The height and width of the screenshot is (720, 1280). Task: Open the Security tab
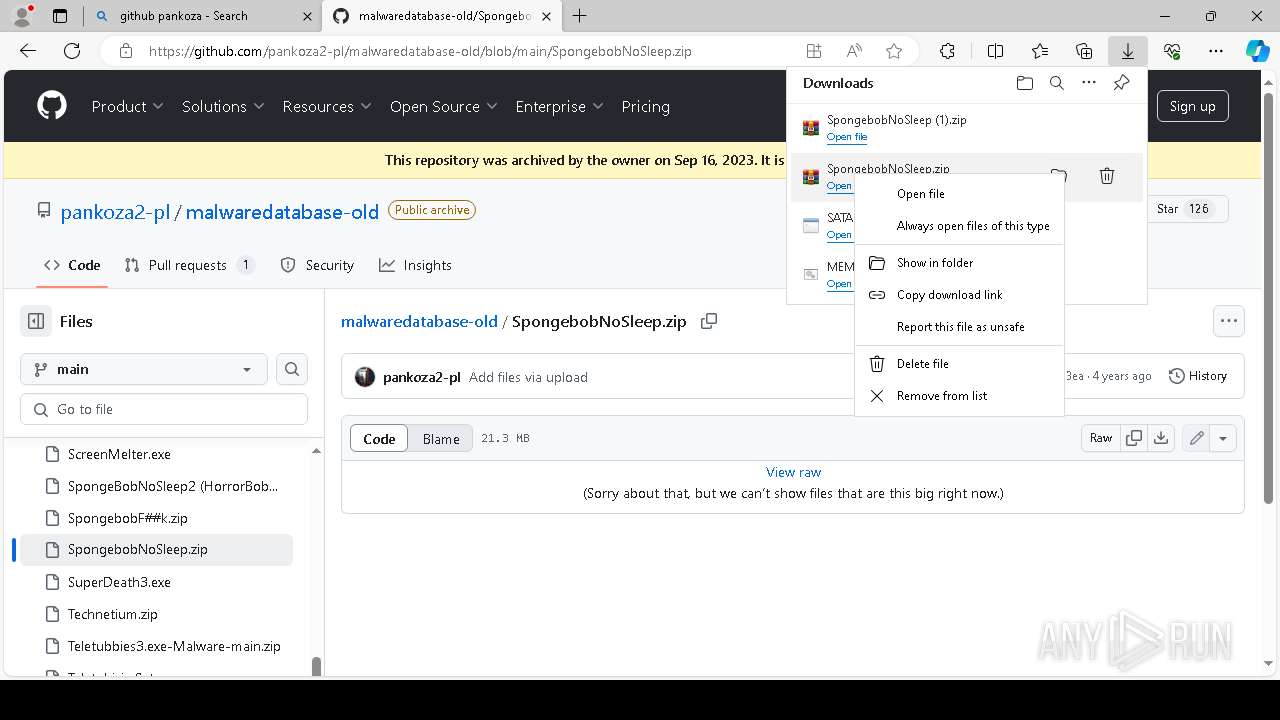tap(317, 265)
